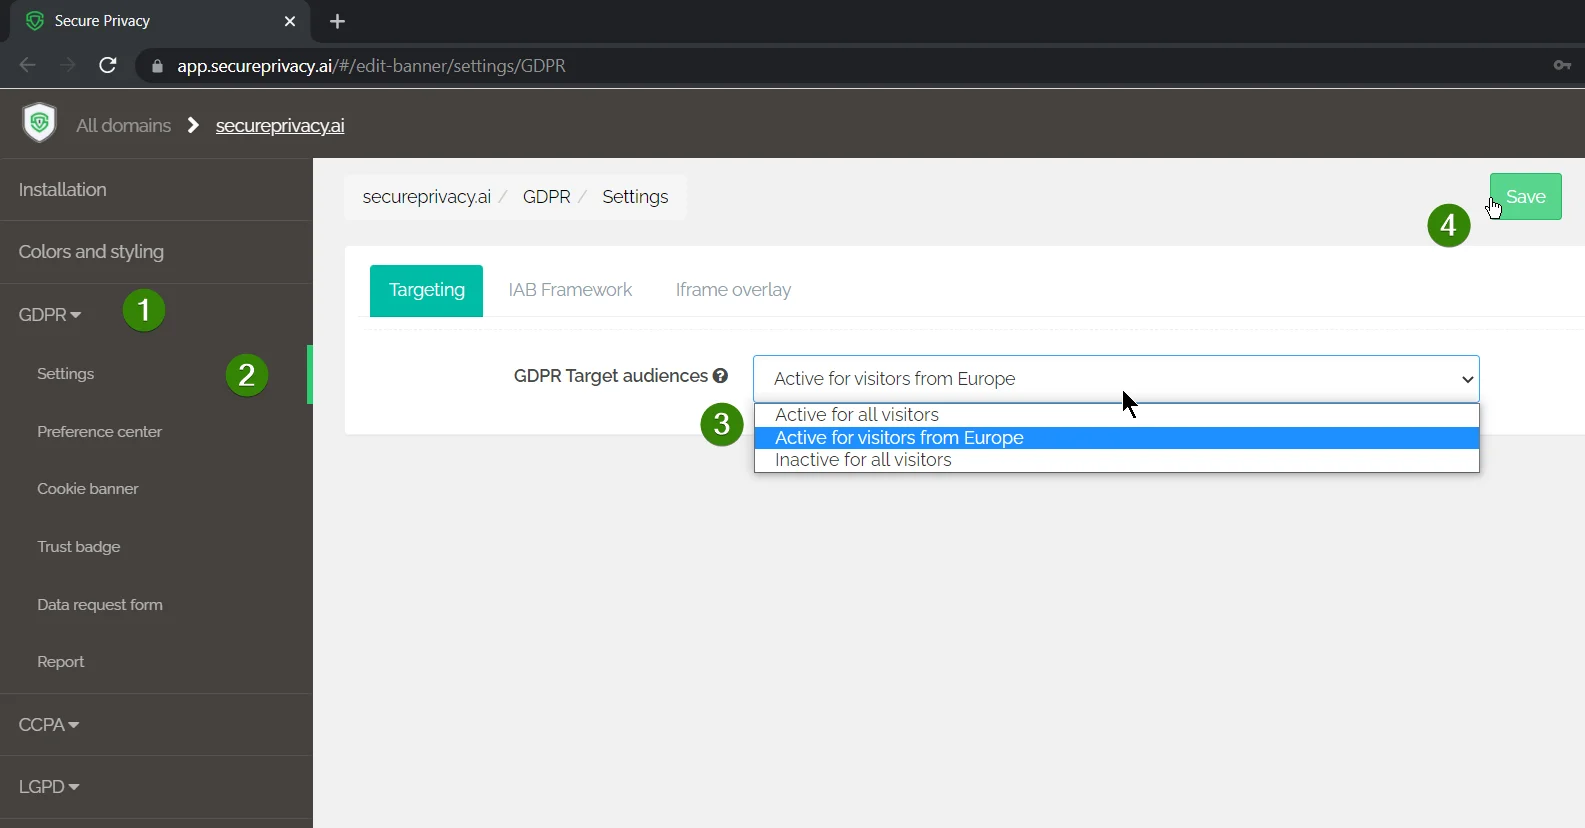Select Inactive for all visitors option

click(x=1116, y=460)
